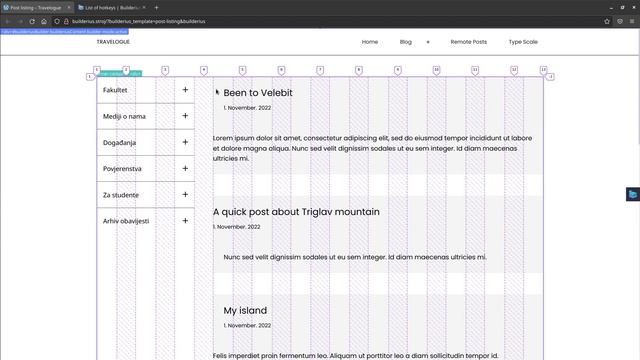Viewport: 640px width, 360px height.
Task: Open the Blog menu item
Action: pos(406,42)
